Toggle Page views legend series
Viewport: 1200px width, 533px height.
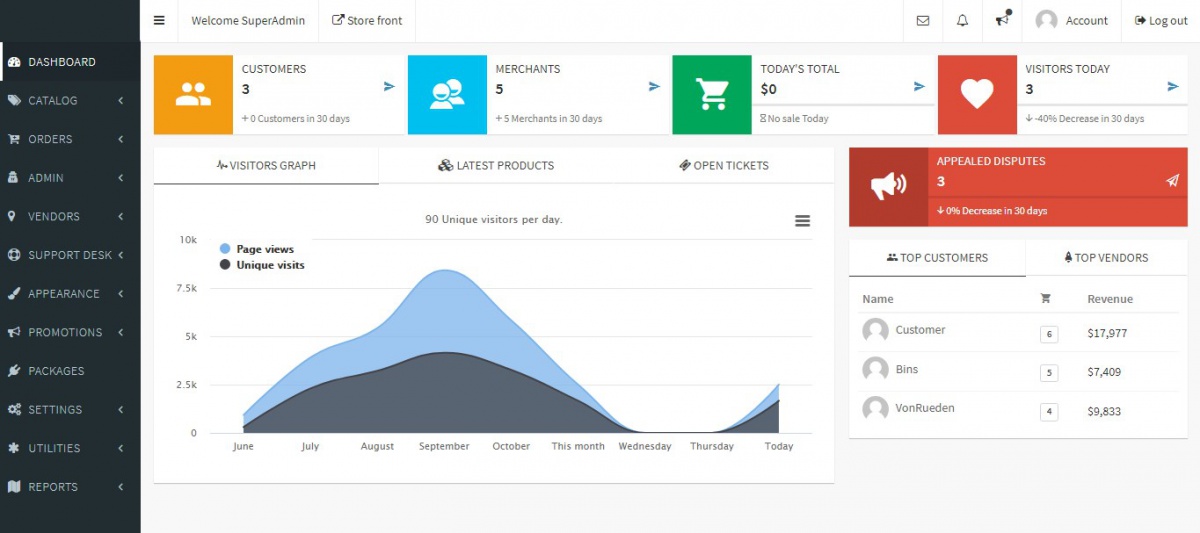pyautogui.click(x=264, y=249)
